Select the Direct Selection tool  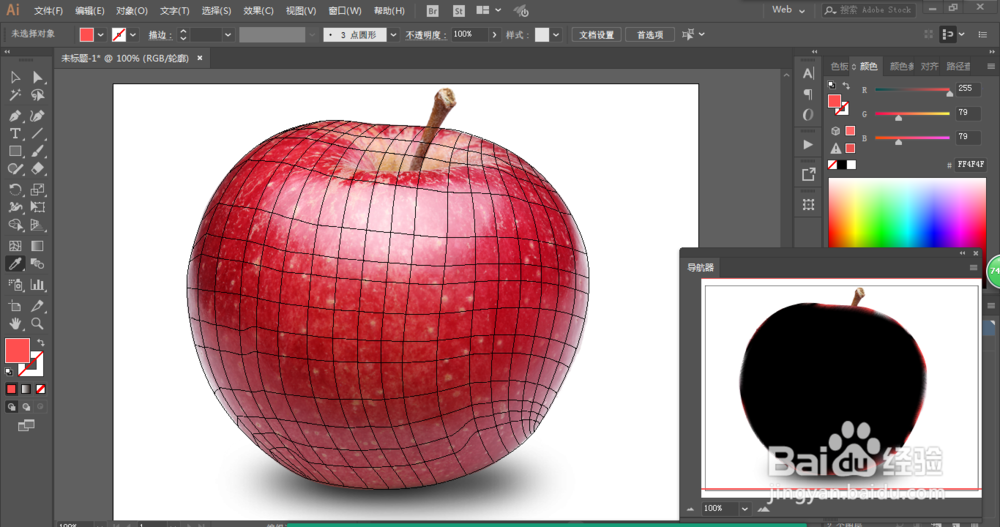[38, 77]
